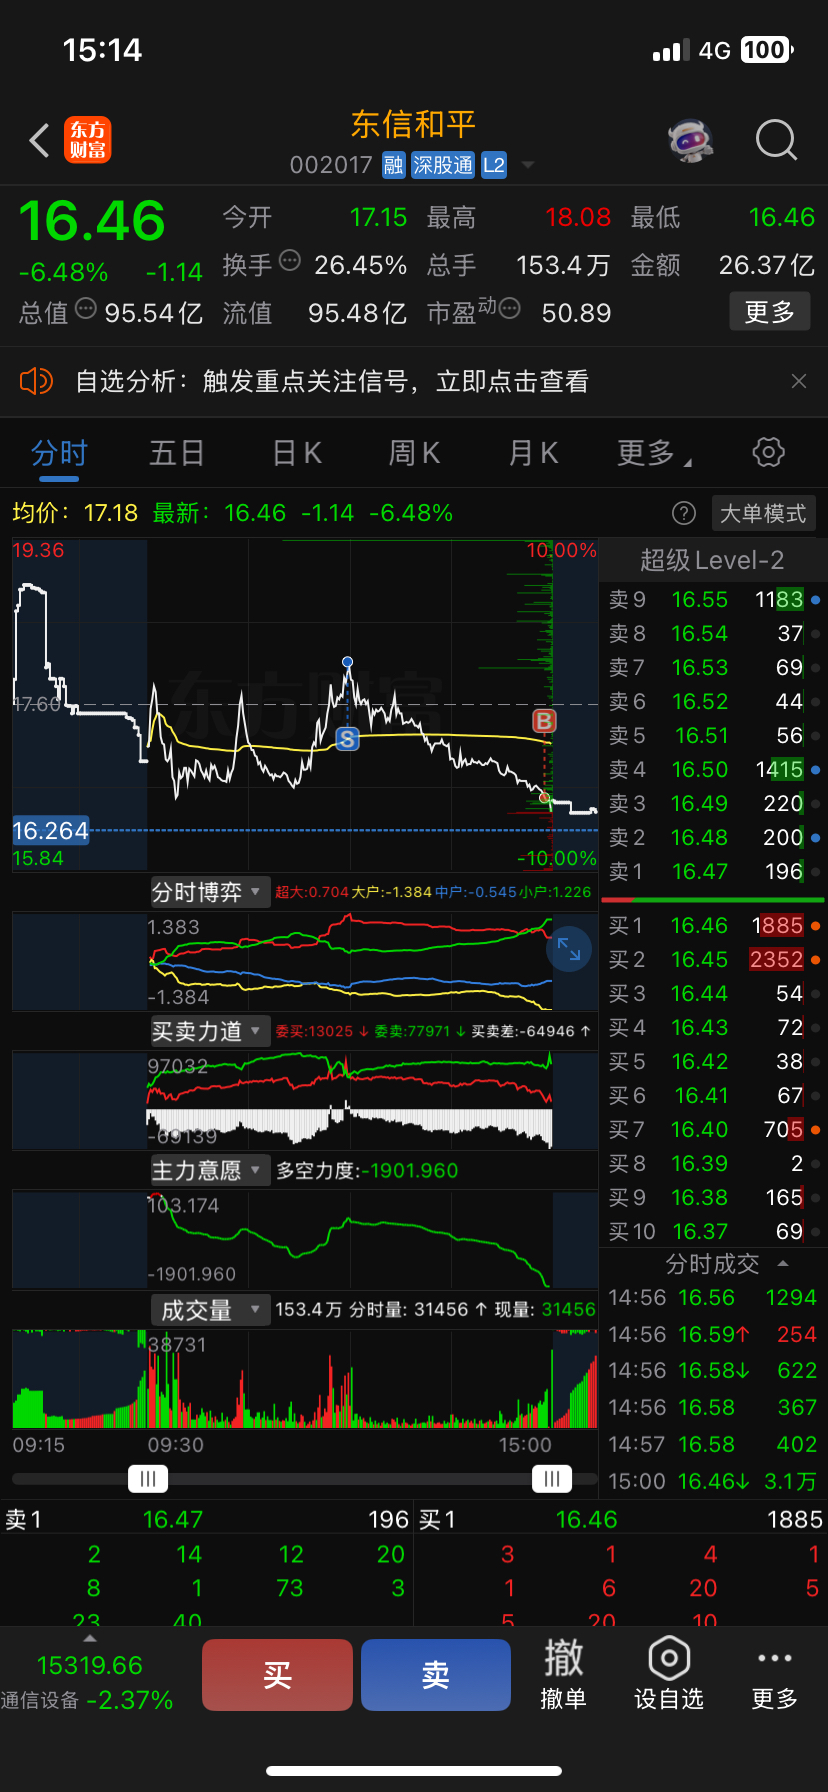This screenshot has width=828, height=1792.
Task: Expand the 更多 chart period dropdown
Action: pos(654,453)
